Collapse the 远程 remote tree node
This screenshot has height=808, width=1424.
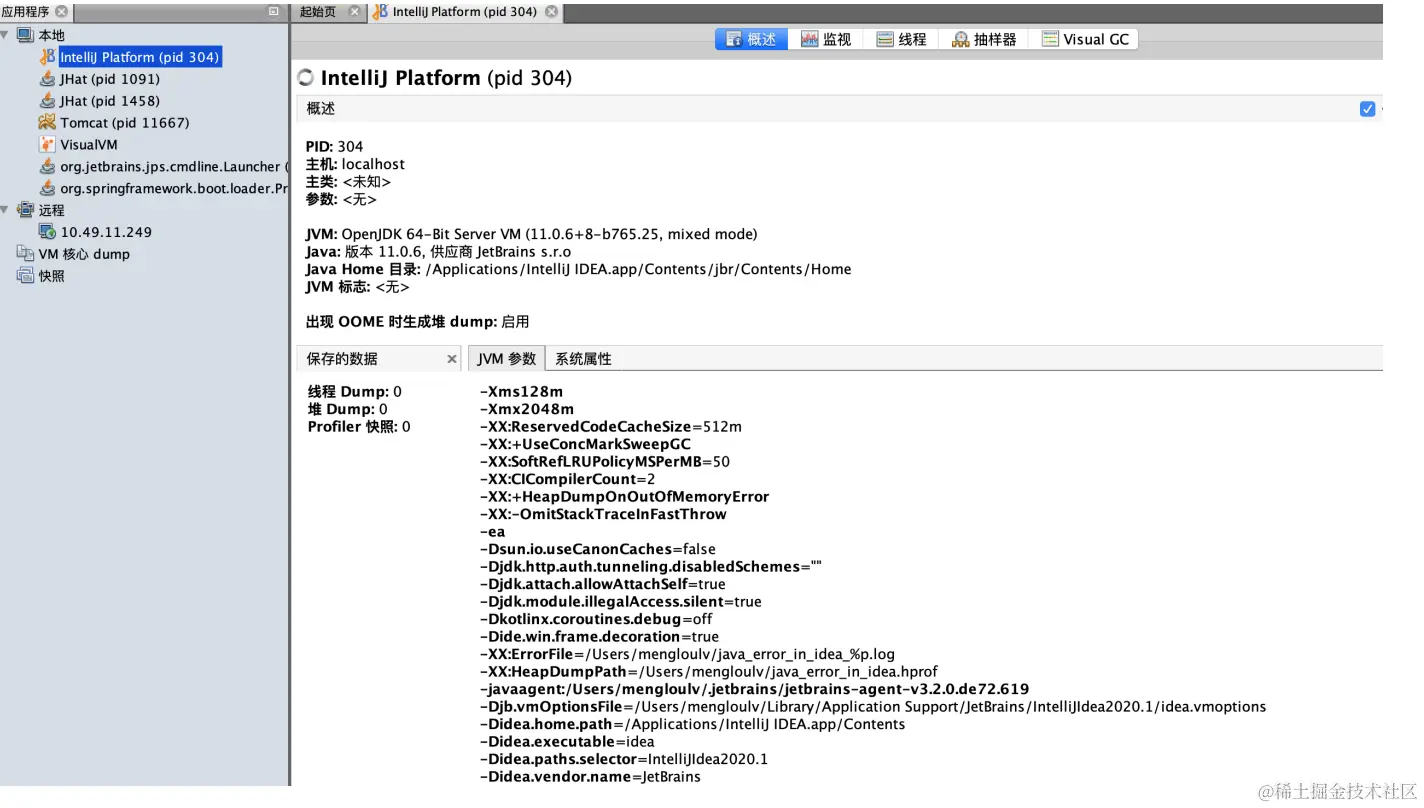point(6,210)
